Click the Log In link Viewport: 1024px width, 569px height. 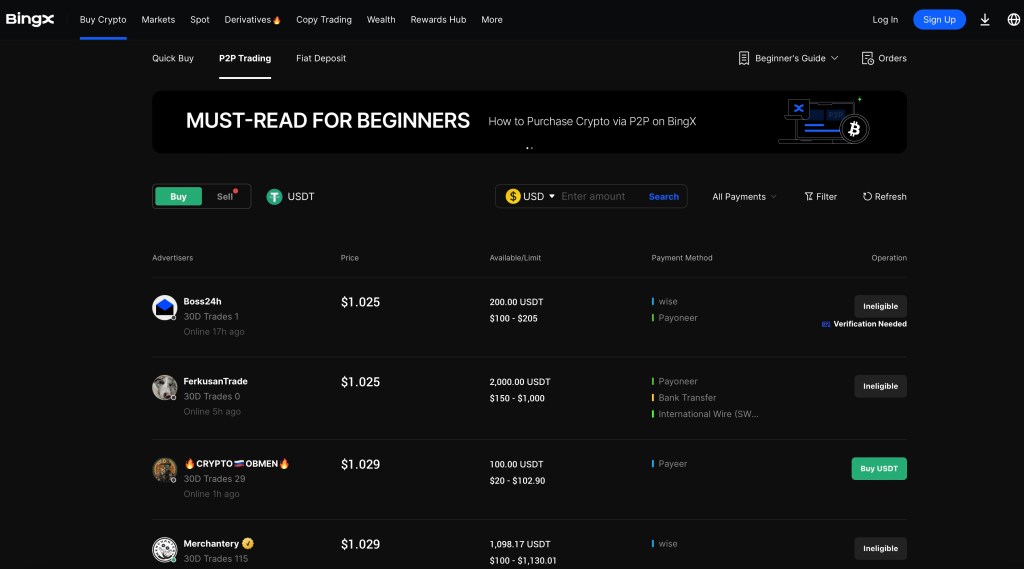(885, 20)
